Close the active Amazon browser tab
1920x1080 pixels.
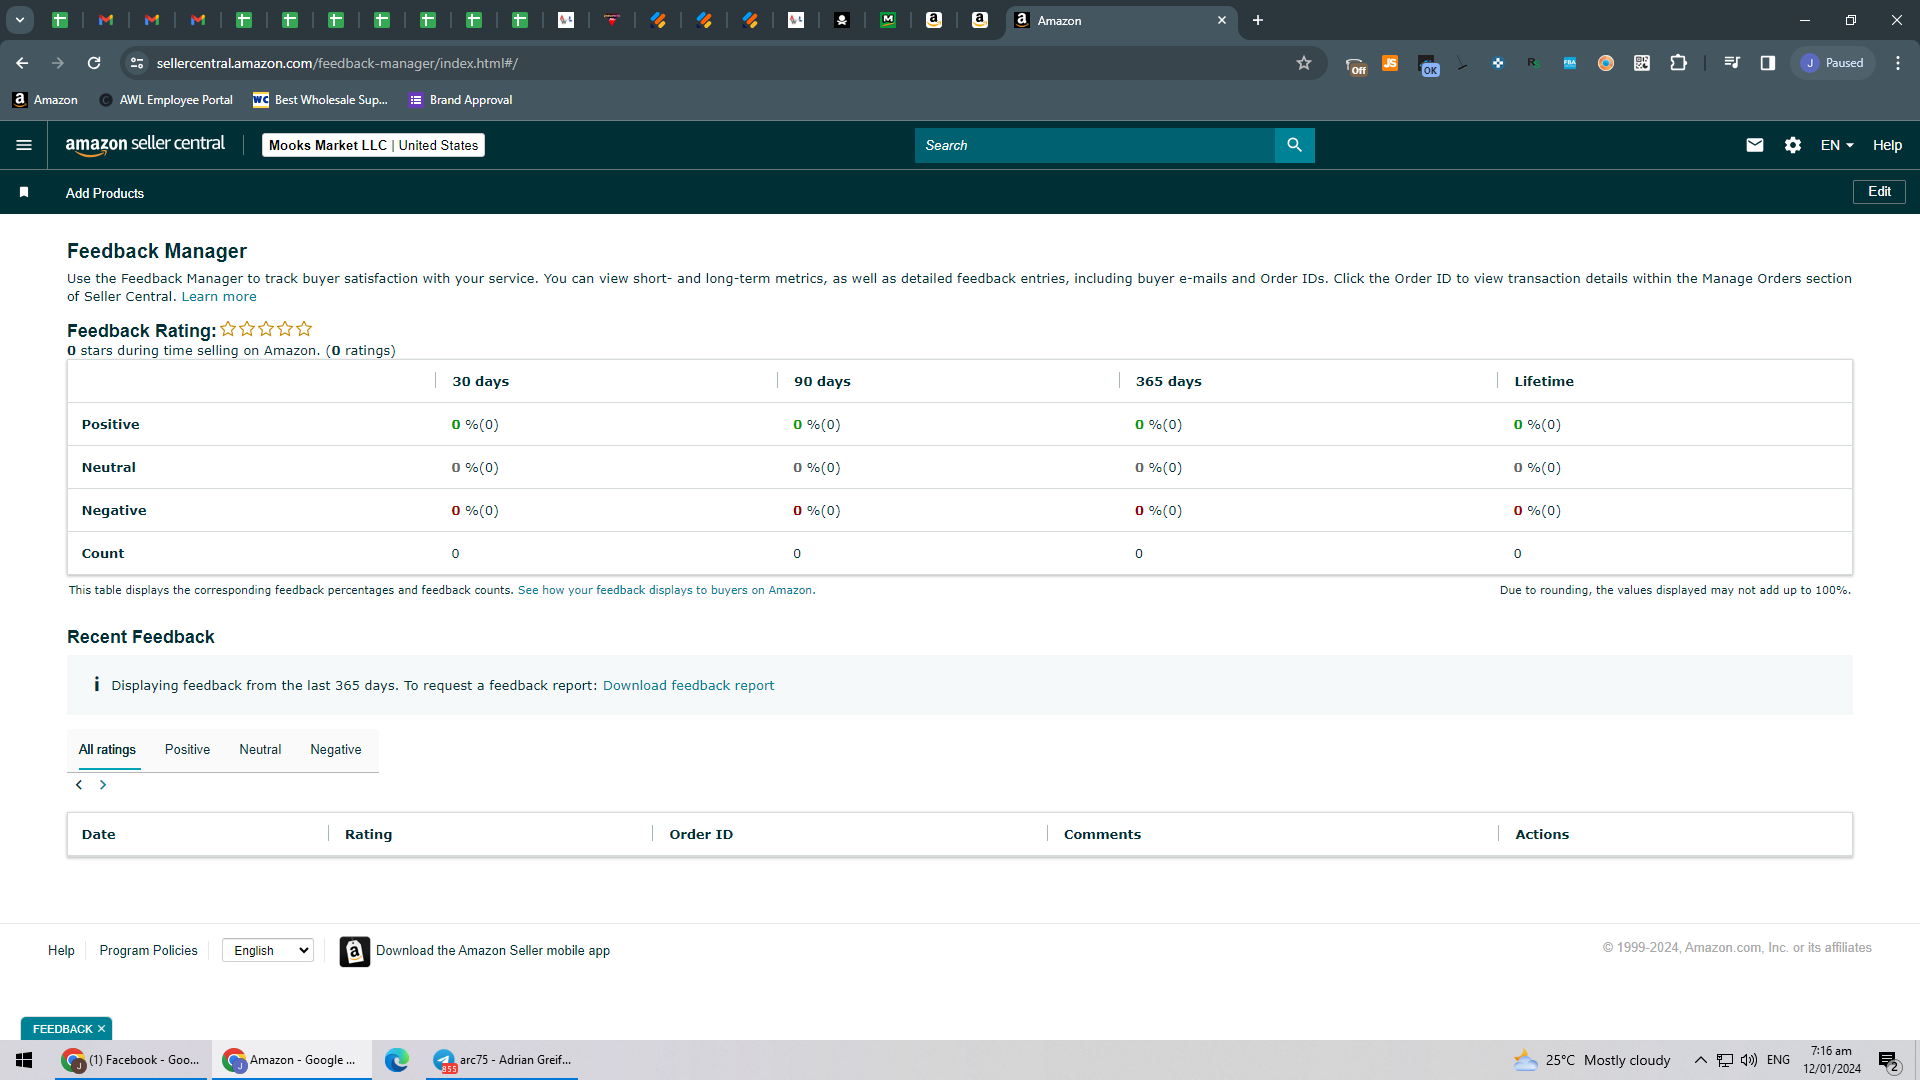1221,20
